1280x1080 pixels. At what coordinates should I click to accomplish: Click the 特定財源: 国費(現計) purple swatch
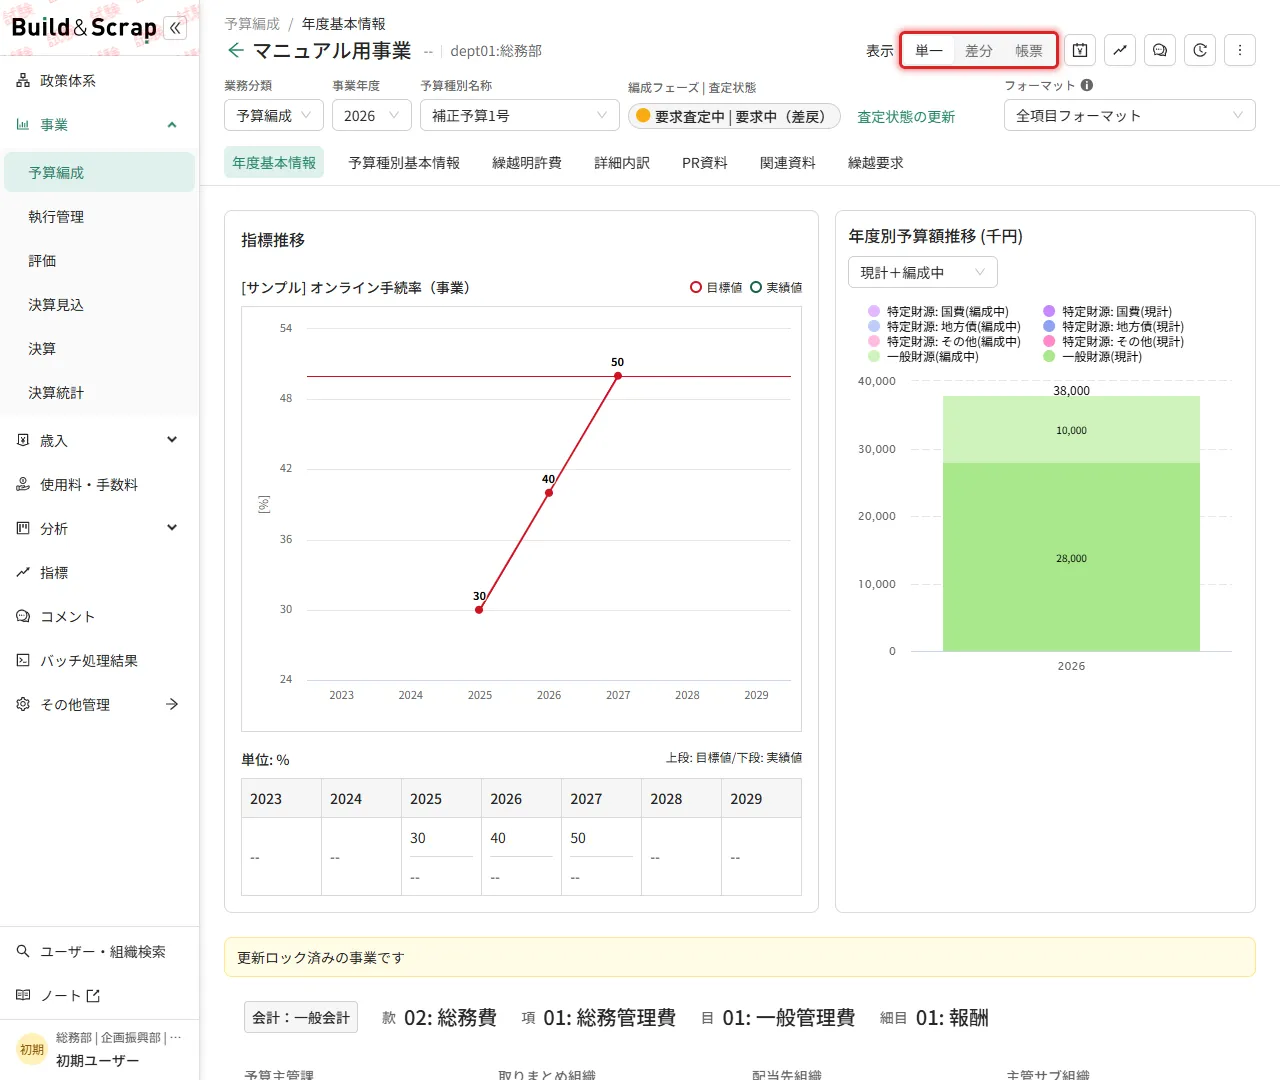(x=1049, y=311)
